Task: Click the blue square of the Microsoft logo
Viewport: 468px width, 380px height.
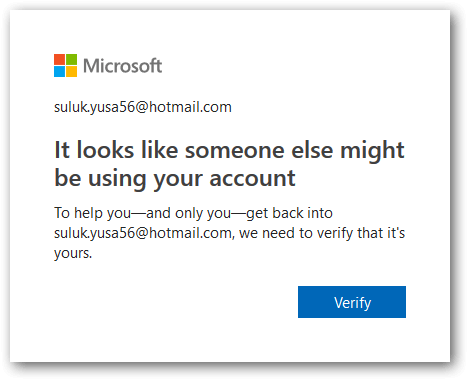Action: 59,71
